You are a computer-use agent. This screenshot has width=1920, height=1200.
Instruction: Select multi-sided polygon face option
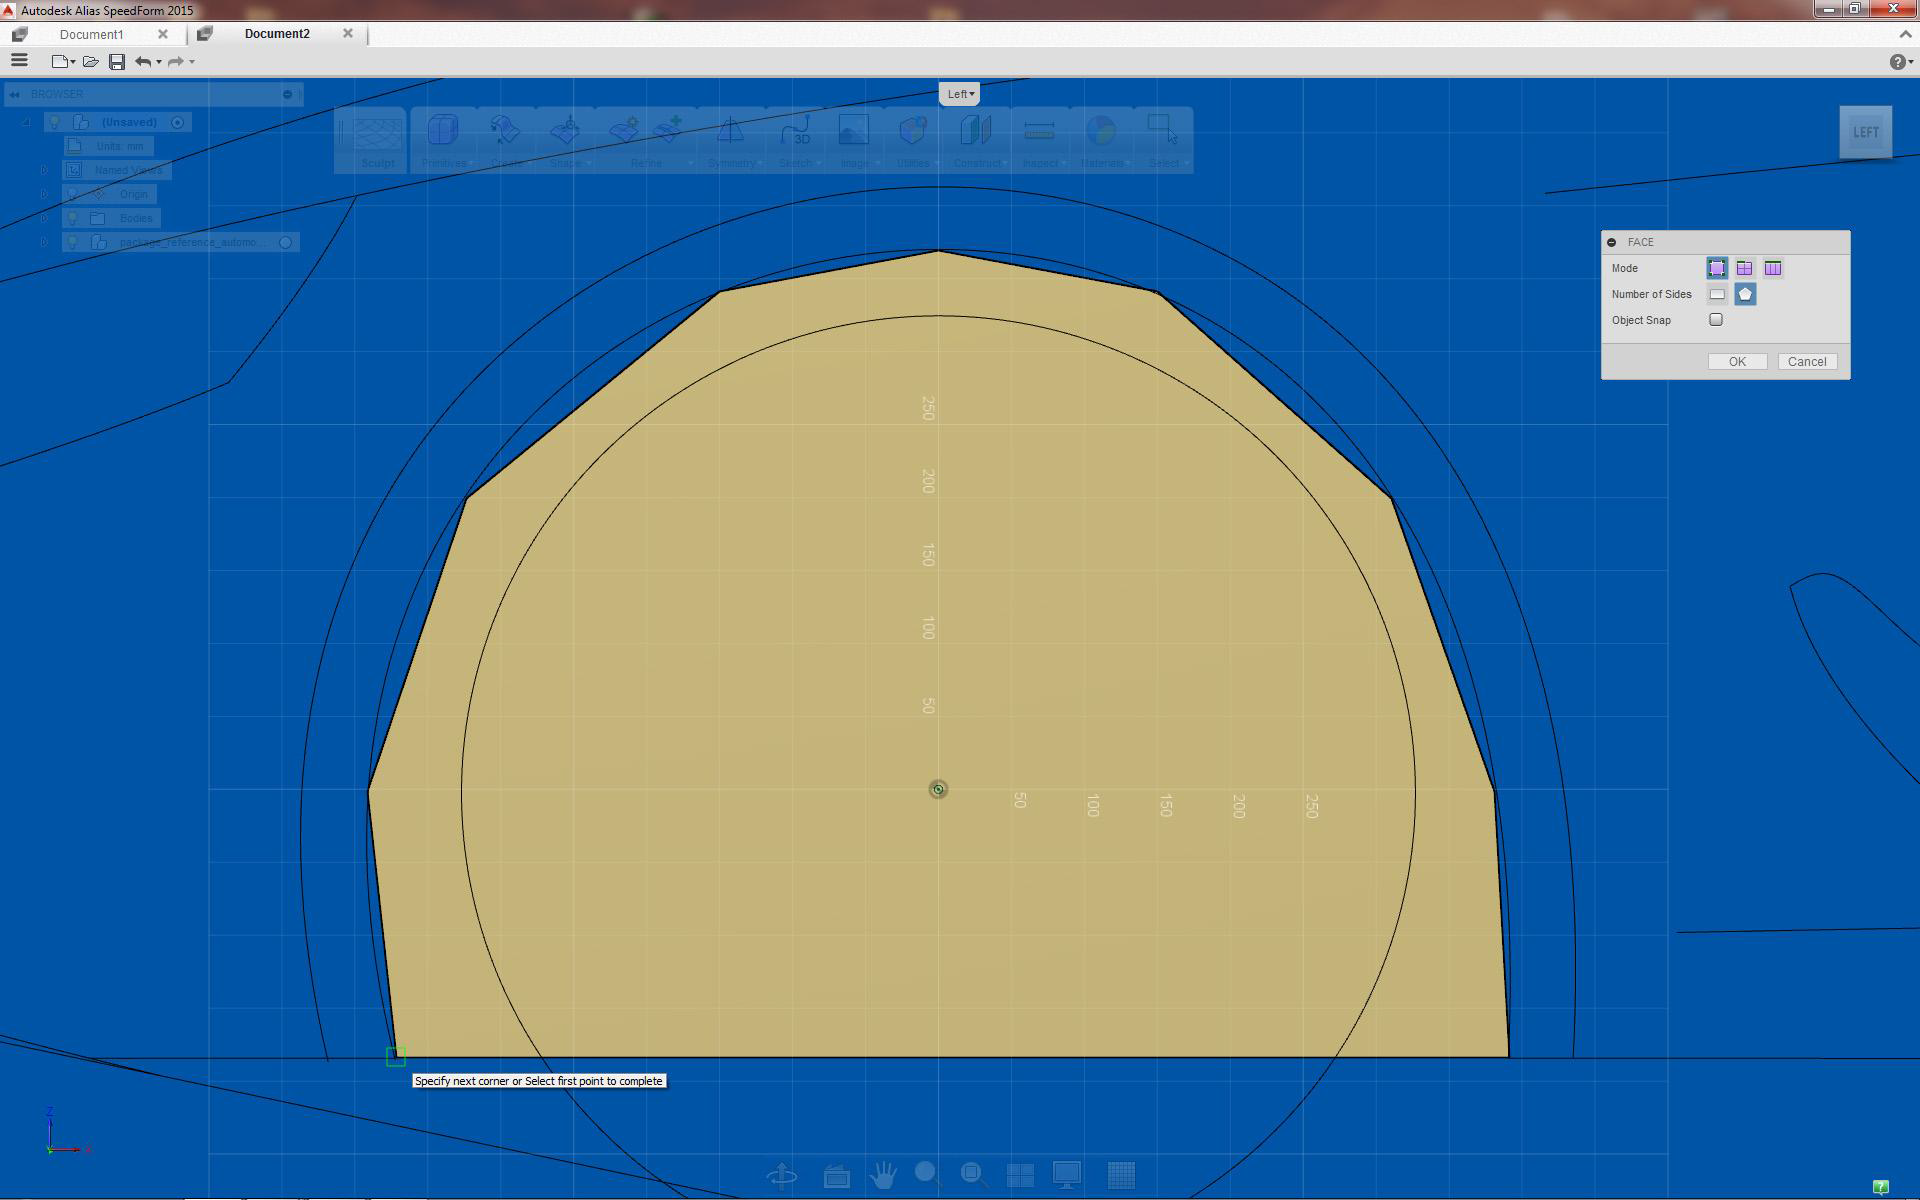click(x=1745, y=294)
